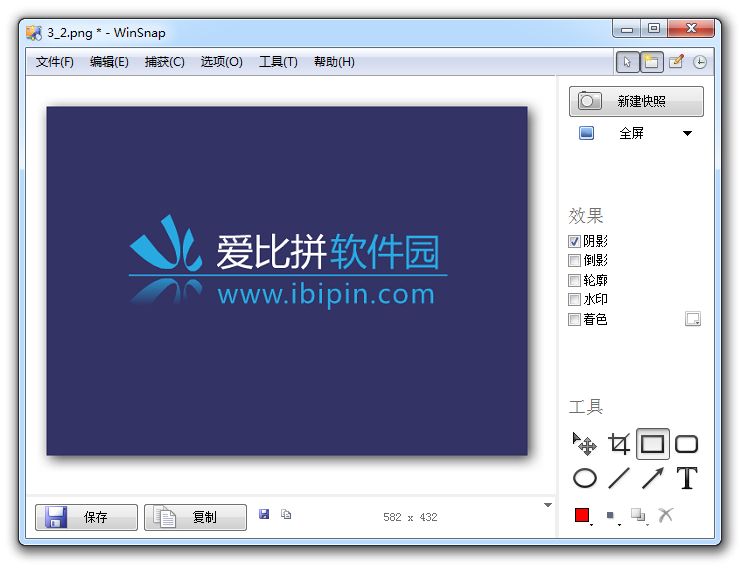Click the blue full screen monitor icon
This screenshot has height=569, width=740.
click(x=586, y=133)
